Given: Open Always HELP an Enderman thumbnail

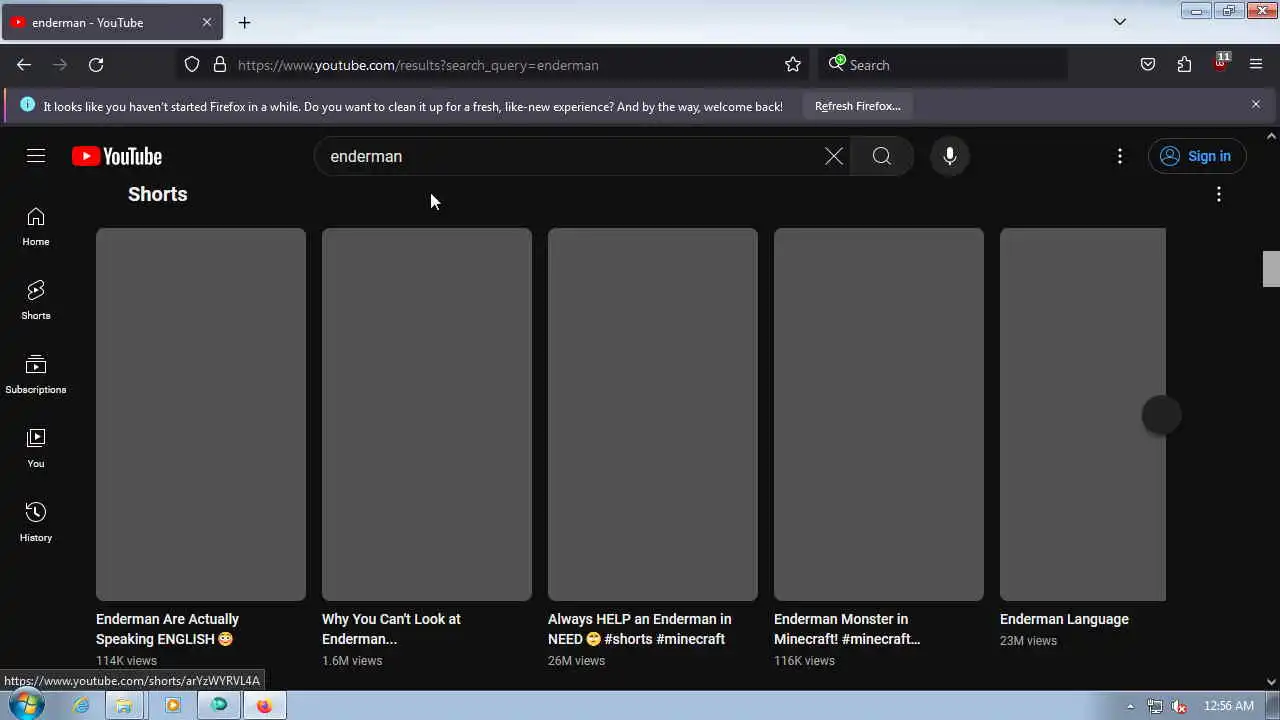Looking at the screenshot, I should tap(653, 414).
